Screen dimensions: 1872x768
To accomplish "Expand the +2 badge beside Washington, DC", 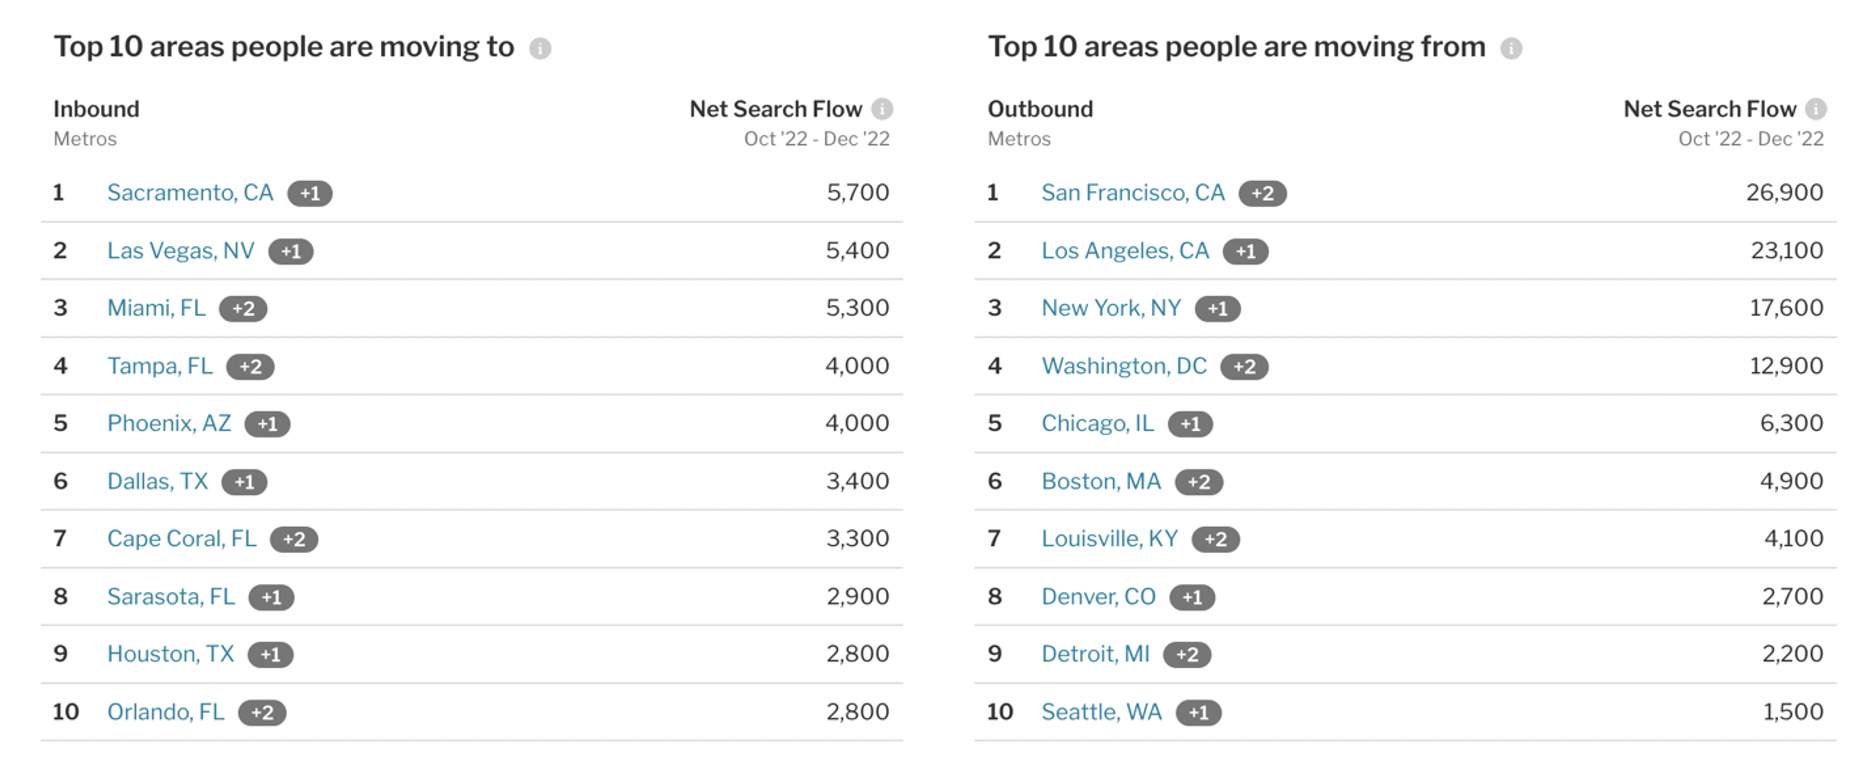I will (x=1244, y=367).
